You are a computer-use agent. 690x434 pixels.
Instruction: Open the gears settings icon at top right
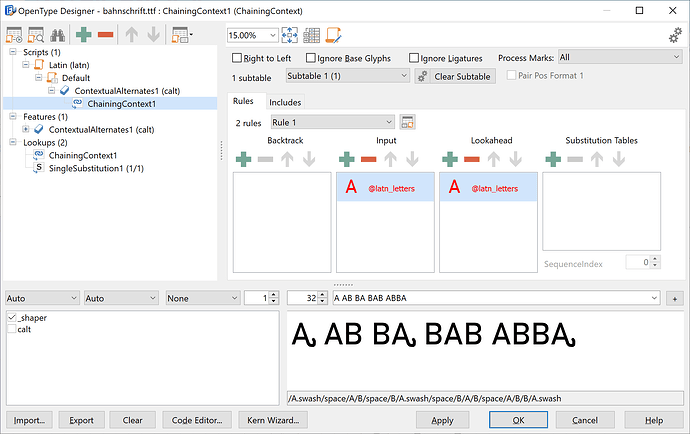(x=675, y=35)
